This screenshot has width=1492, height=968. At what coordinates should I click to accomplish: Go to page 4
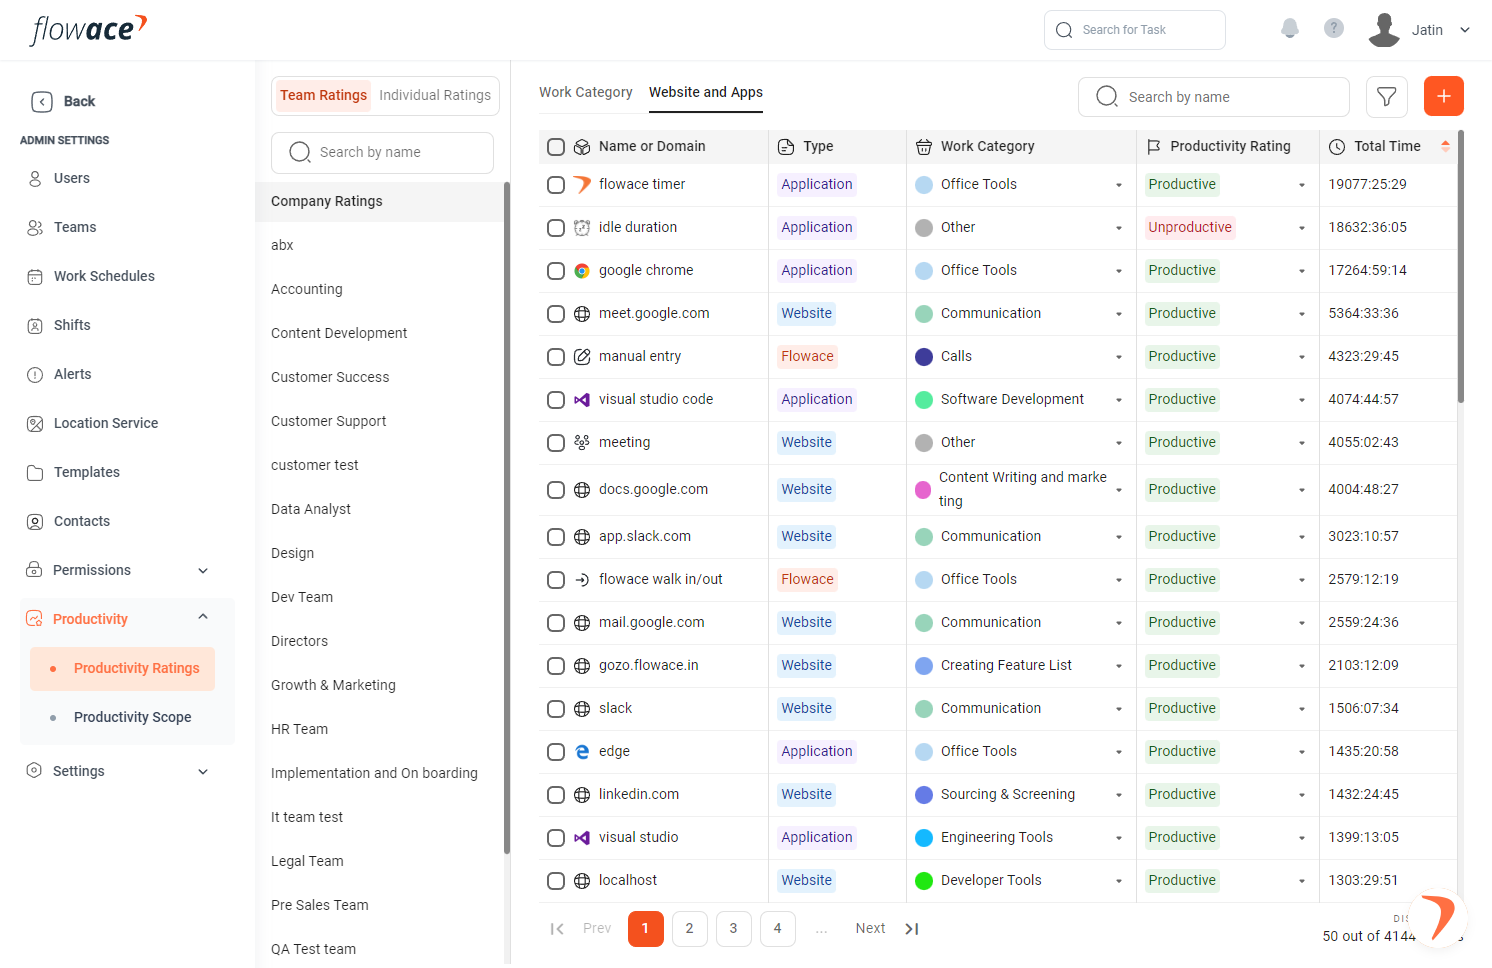pos(778,929)
